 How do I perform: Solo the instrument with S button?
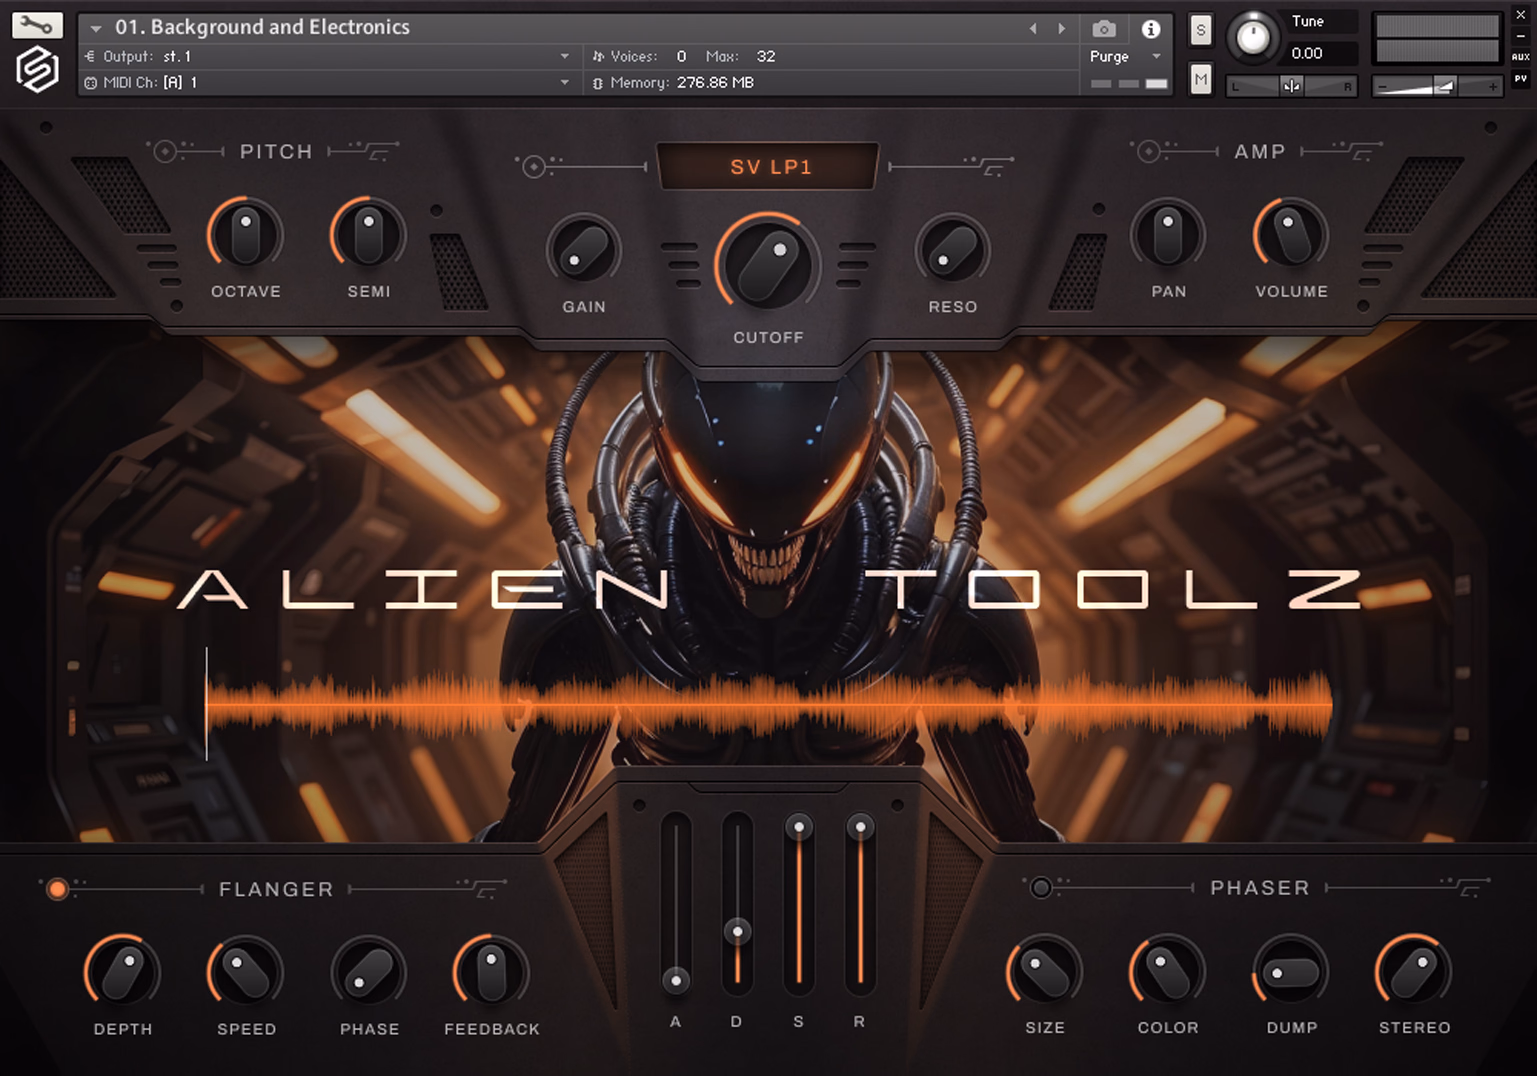(1201, 30)
